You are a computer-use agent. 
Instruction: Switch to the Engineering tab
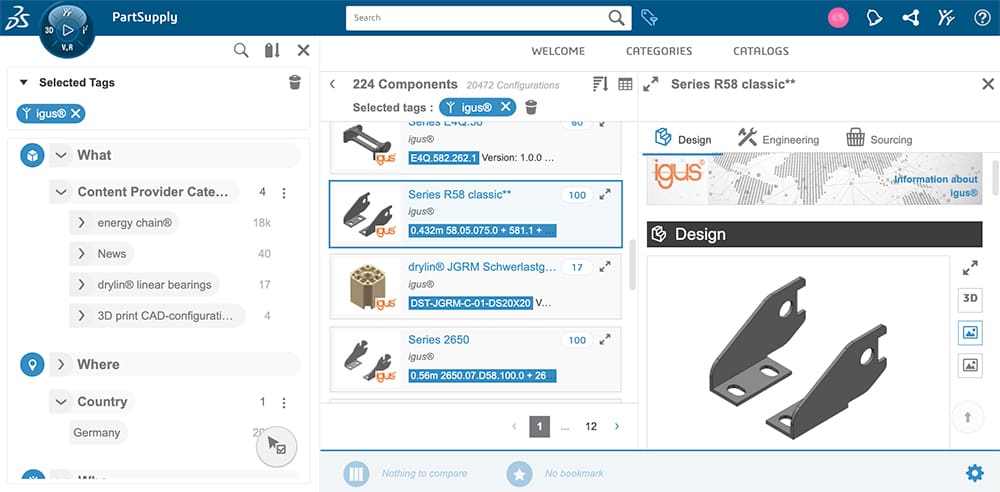tap(778, 138)
